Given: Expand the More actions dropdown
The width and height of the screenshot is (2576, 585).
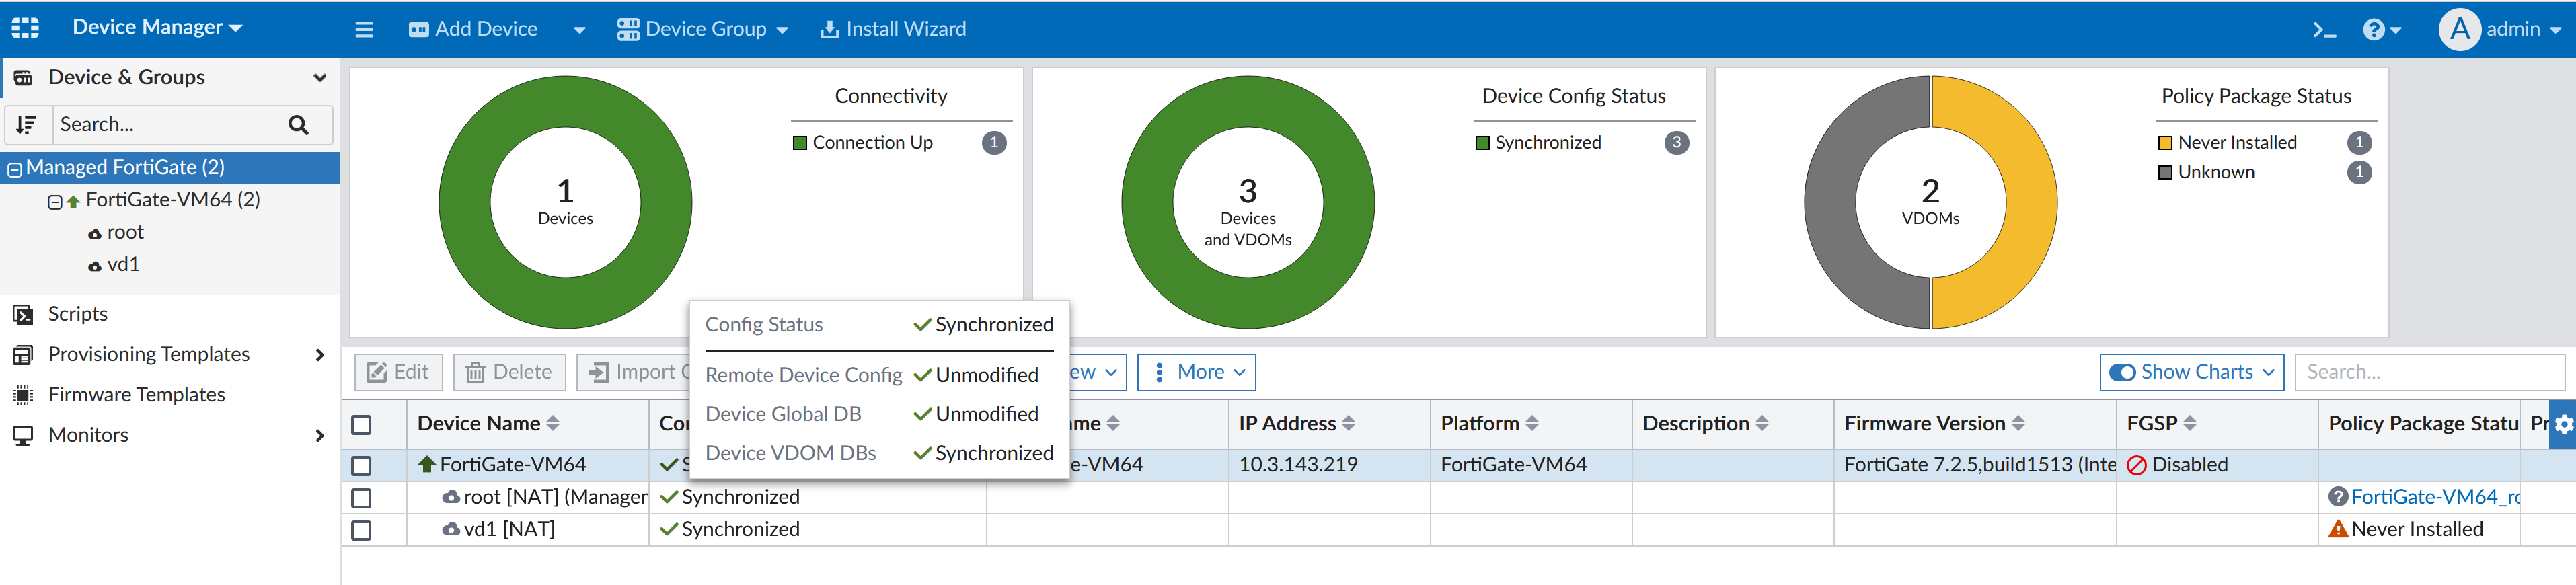Looking at the screenshot, I should pos(1197,372).
